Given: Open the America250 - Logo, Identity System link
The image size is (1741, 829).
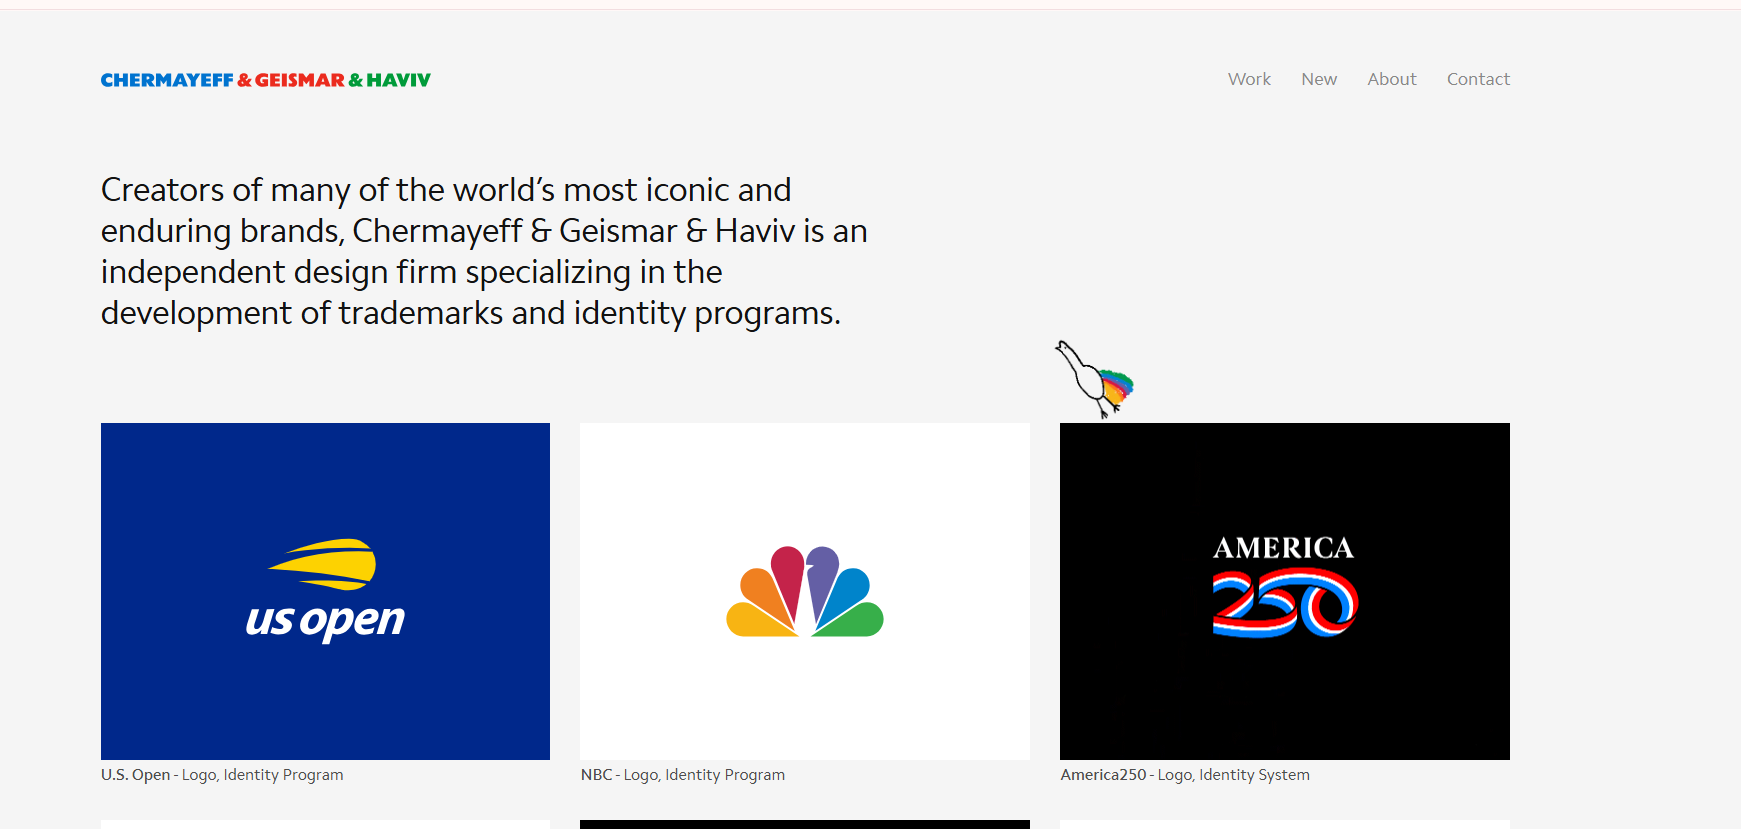Looking at the screenshot, I should (x=1185, y=775).
